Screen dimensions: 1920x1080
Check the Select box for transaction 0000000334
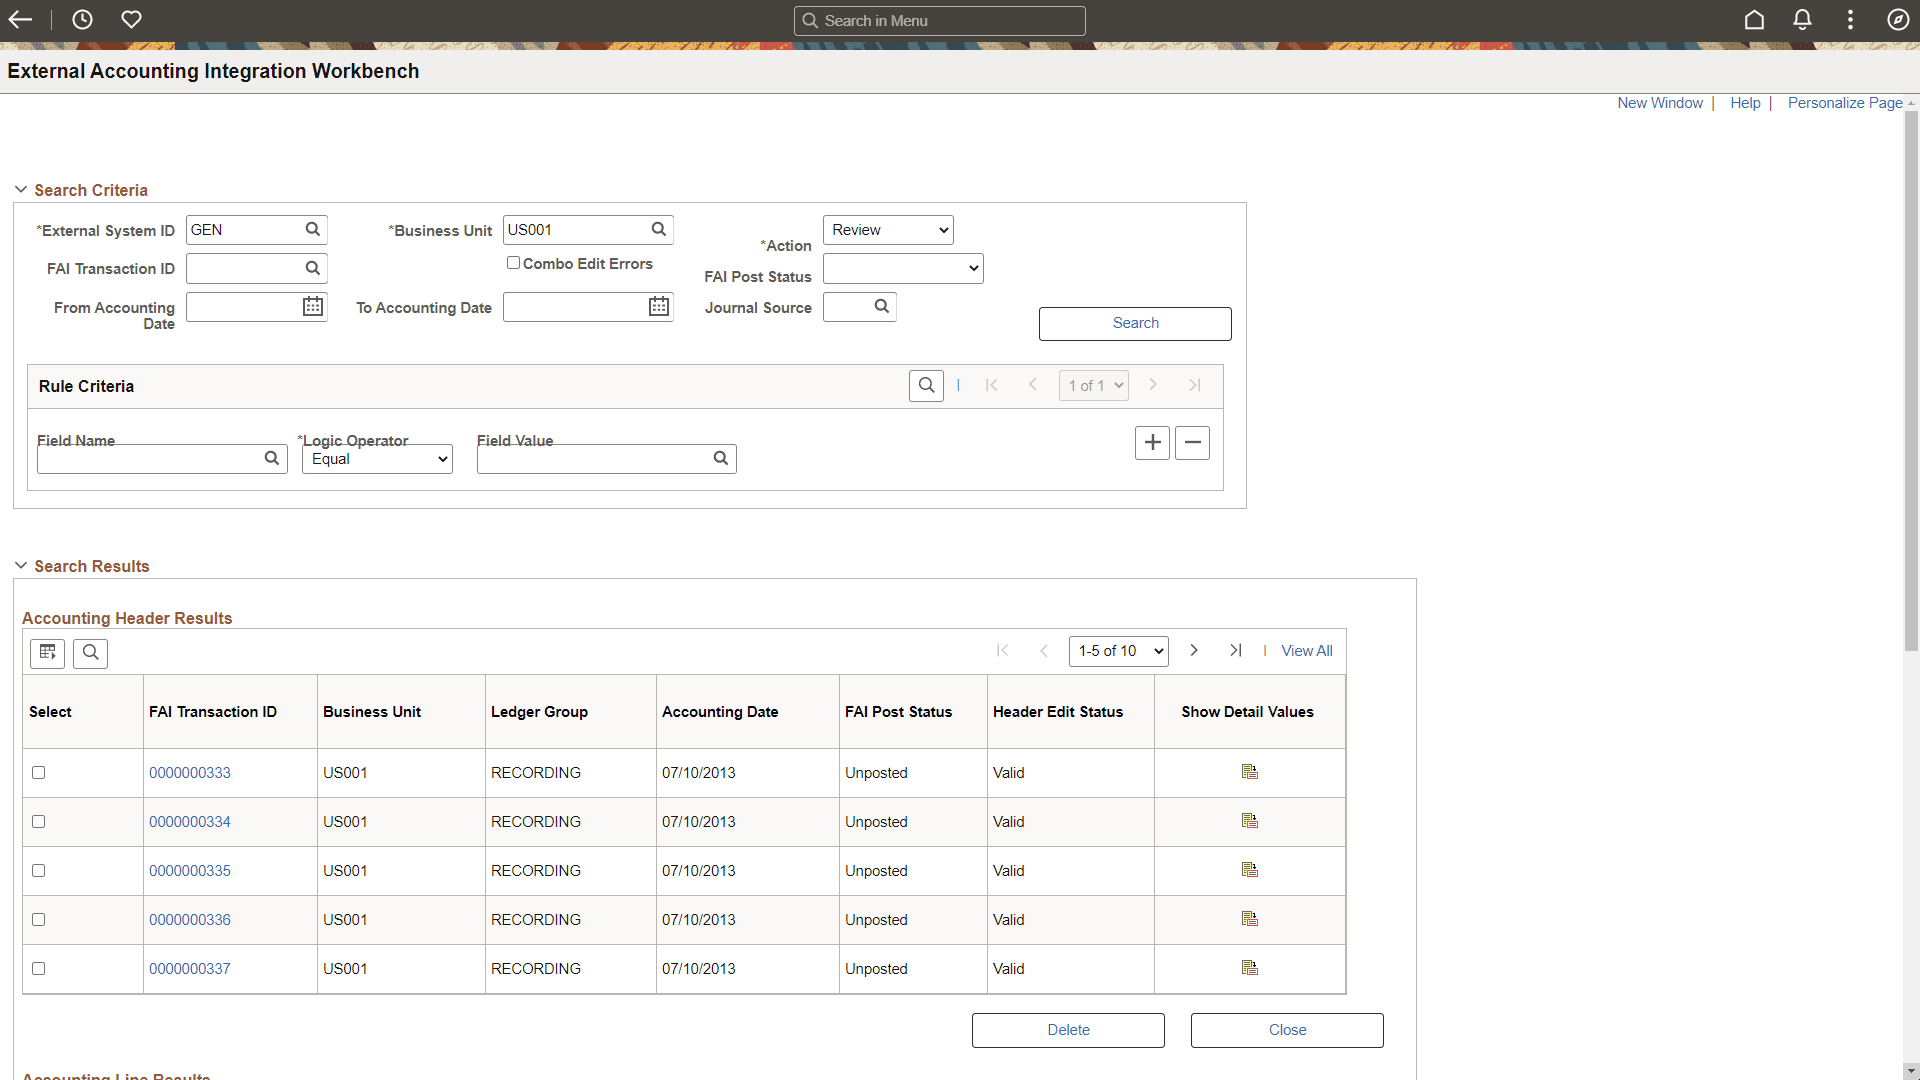[x=38, y=821]
